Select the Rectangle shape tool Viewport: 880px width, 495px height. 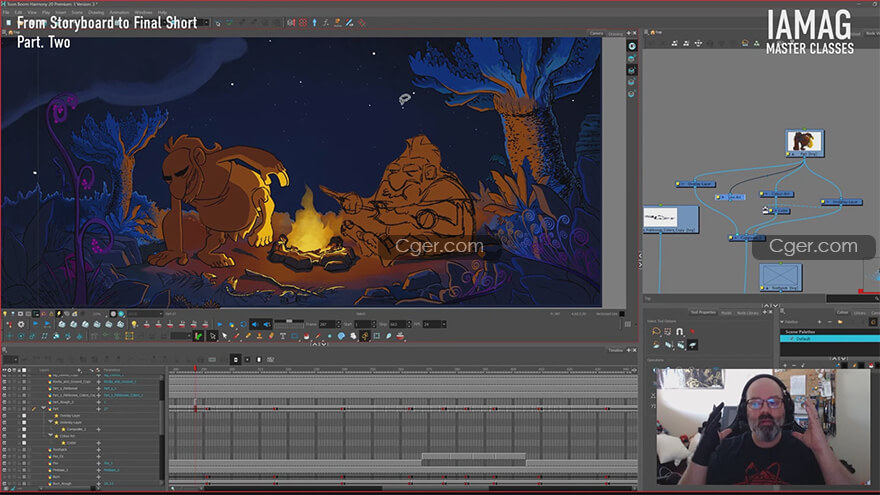click(x=295, y=336)
